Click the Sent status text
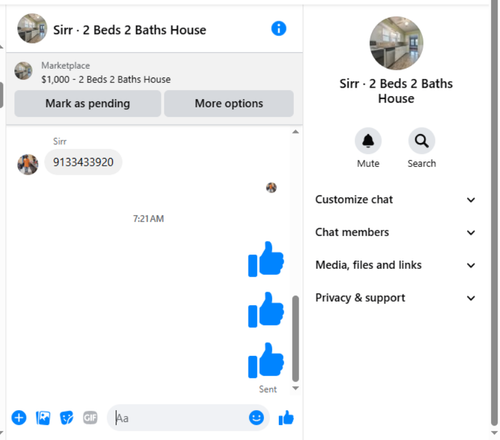The width and height of the screenshot is (500, 440). point(268,389)
